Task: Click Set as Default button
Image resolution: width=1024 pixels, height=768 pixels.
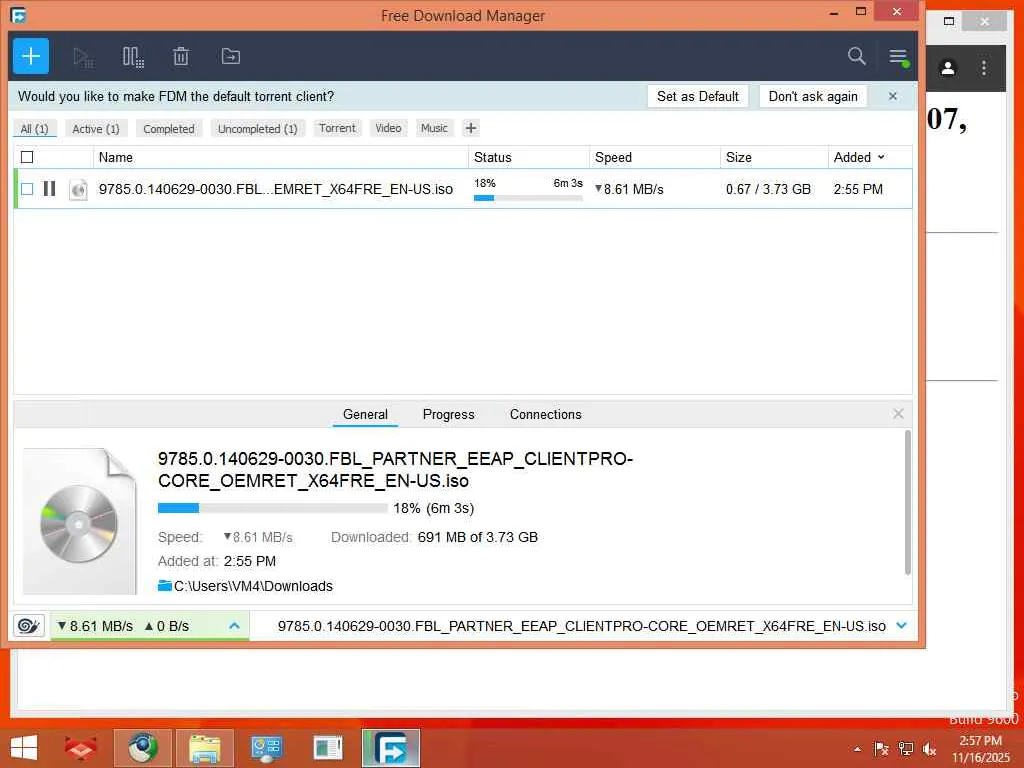Action: 697,96
